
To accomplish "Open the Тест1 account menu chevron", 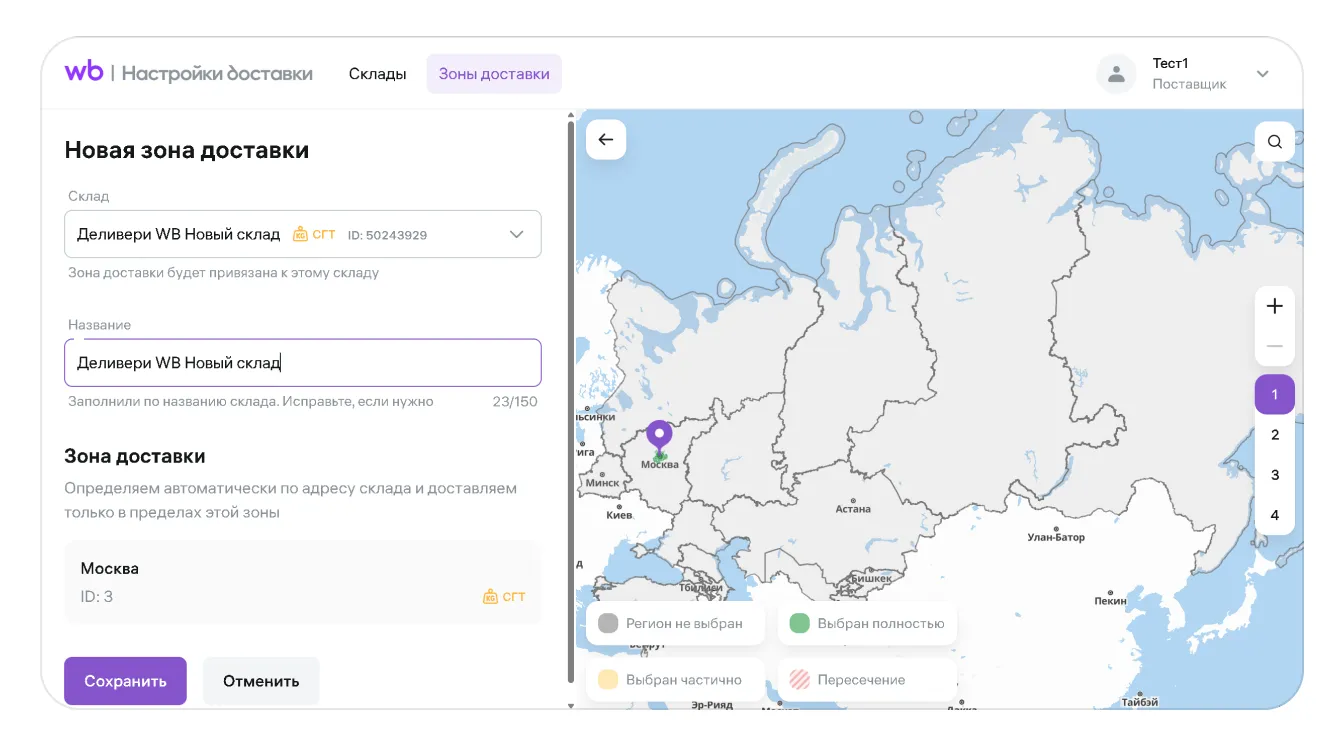I will [1262, 74].
